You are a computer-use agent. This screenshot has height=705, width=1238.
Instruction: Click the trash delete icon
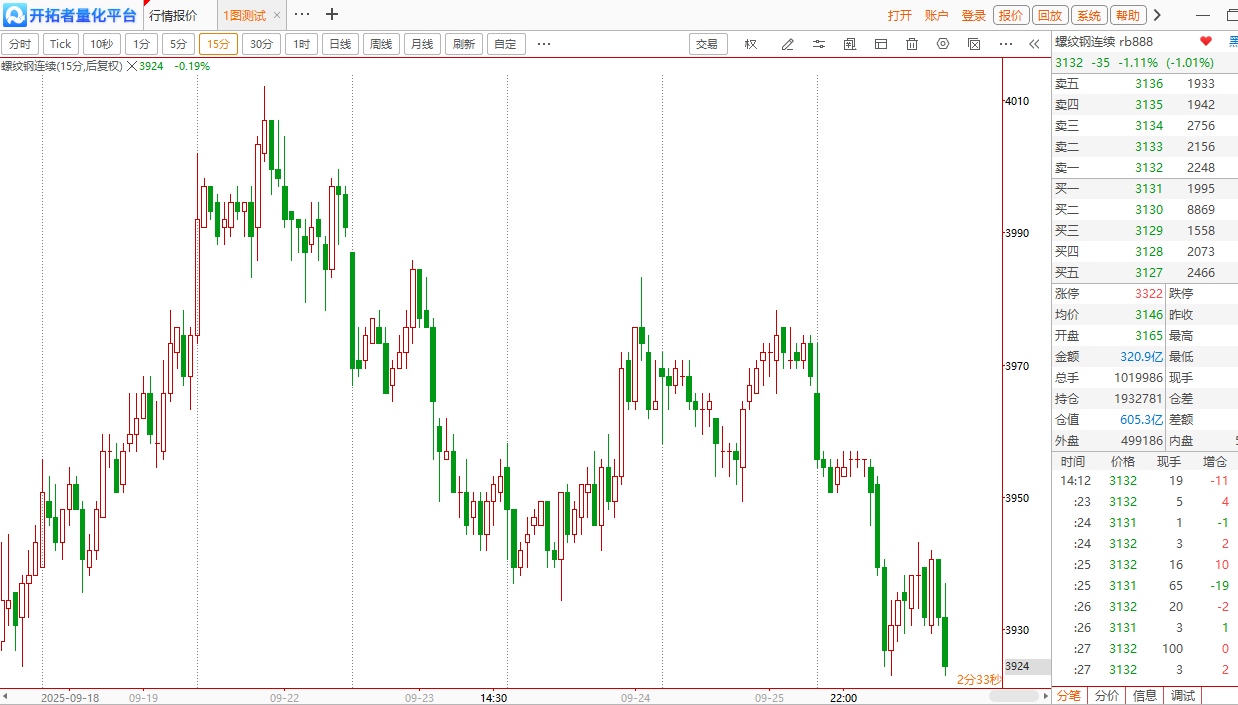coord(912,44)
